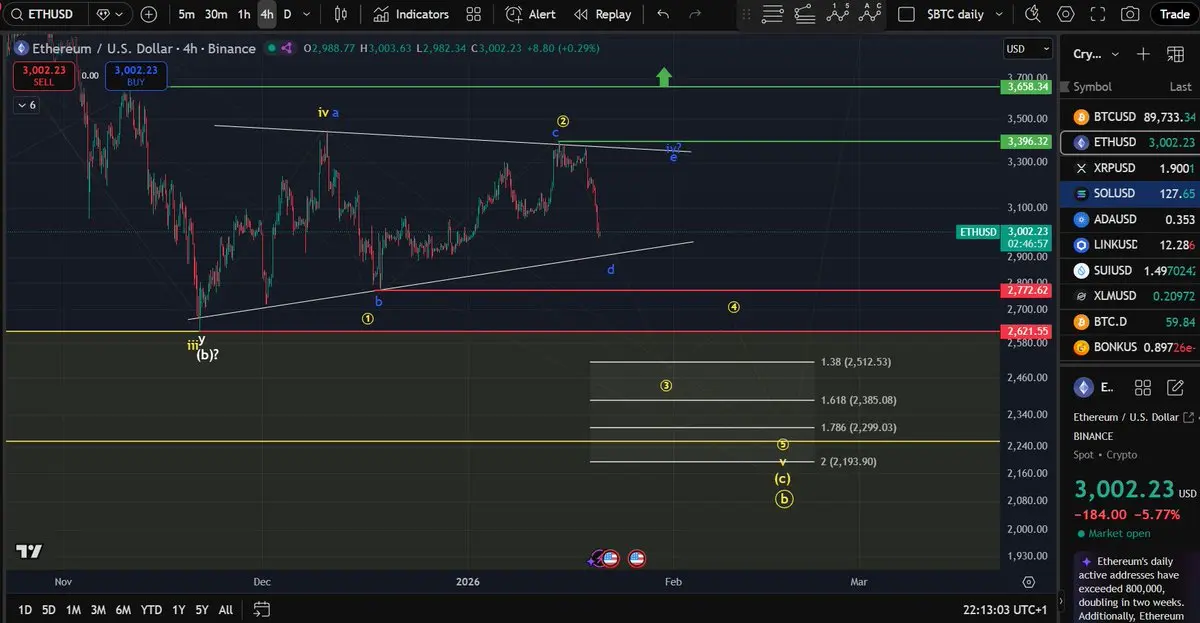Click the green 3,396.32 price level label
1200x623 pixels.
(1025, 142)
